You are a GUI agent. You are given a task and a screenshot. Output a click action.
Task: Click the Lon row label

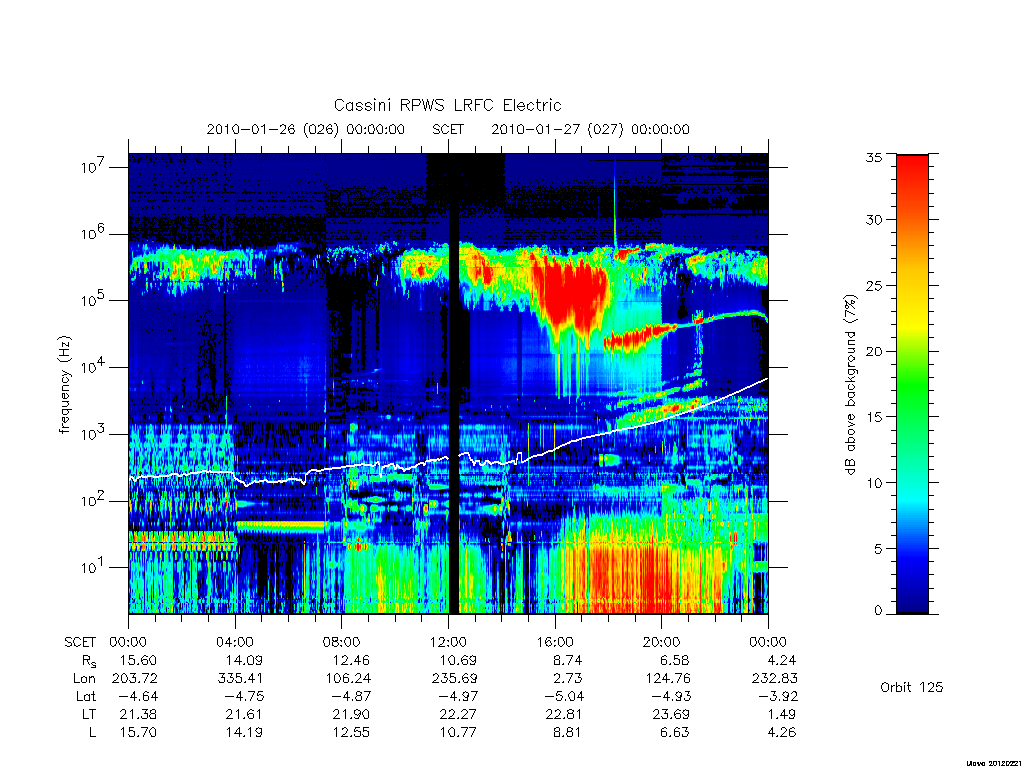click(84, 679)
